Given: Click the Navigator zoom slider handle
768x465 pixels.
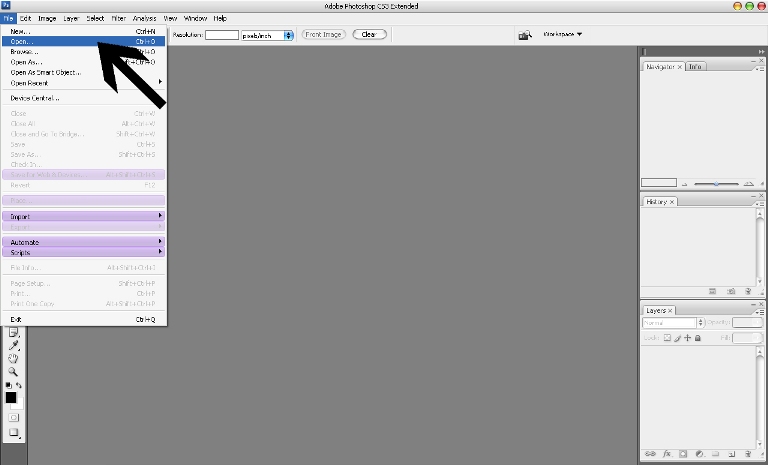Looking at the screenshot, I should [x=716, y=184].
